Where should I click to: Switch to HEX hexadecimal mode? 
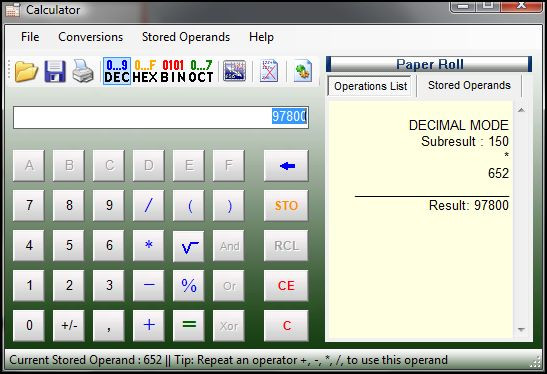click(145, 71)
